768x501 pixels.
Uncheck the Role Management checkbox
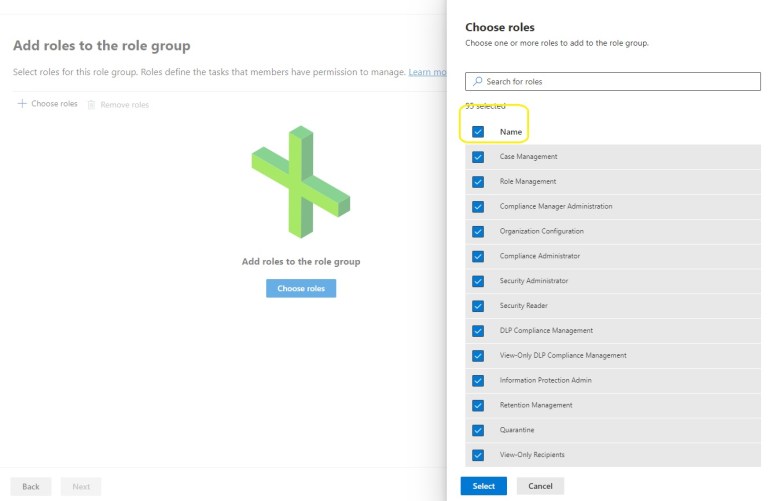click(478, 182)
